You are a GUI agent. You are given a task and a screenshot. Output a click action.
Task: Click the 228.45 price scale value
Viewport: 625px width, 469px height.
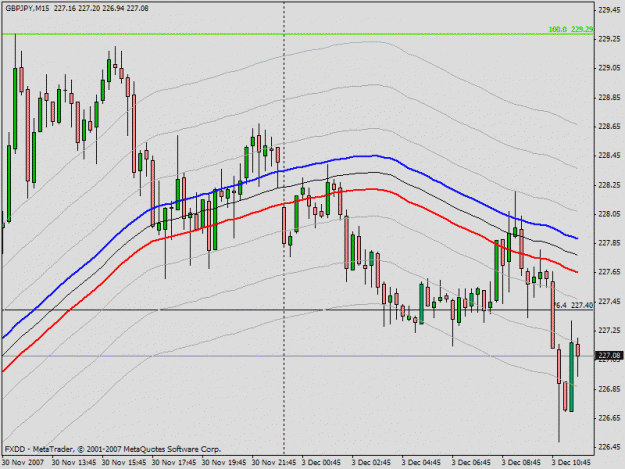pyautogui.click(x=609, y=155)
